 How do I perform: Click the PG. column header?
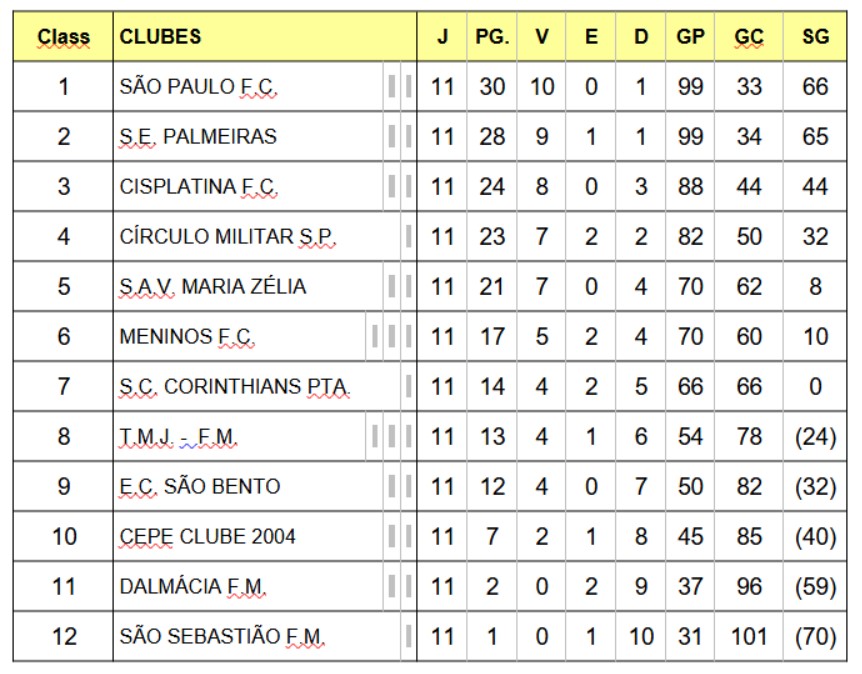click(492, 37)
